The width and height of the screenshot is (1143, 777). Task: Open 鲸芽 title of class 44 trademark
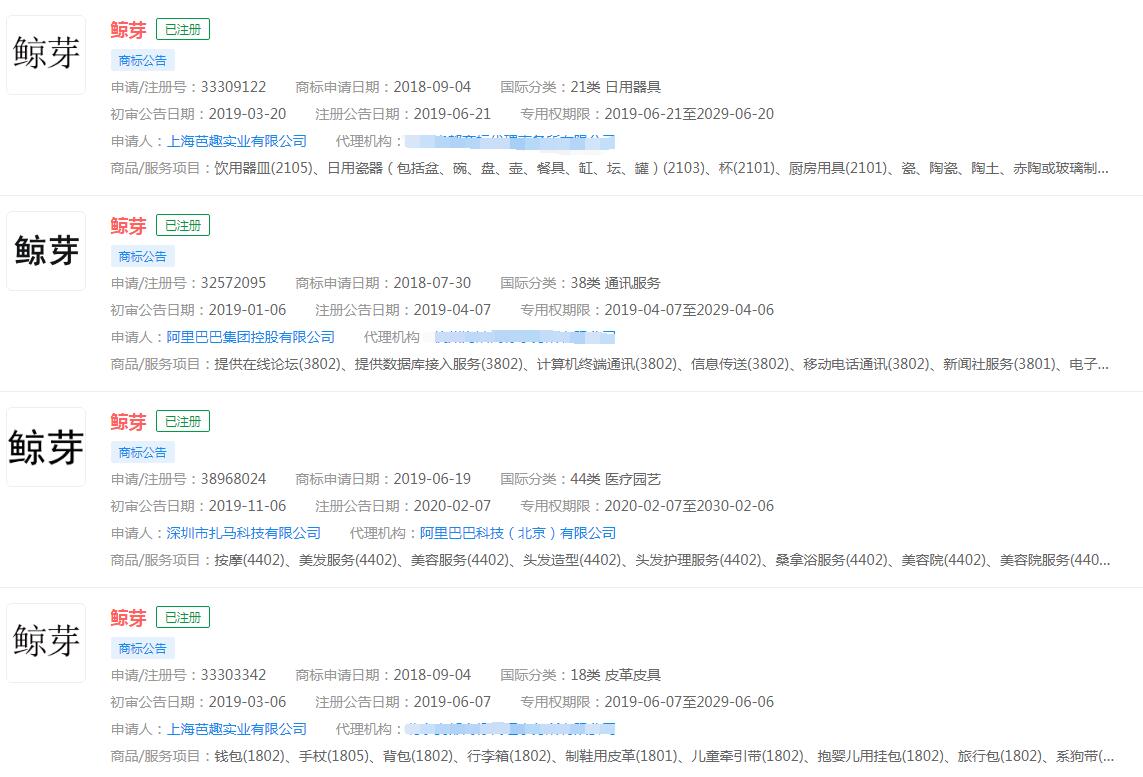(128, 422)
